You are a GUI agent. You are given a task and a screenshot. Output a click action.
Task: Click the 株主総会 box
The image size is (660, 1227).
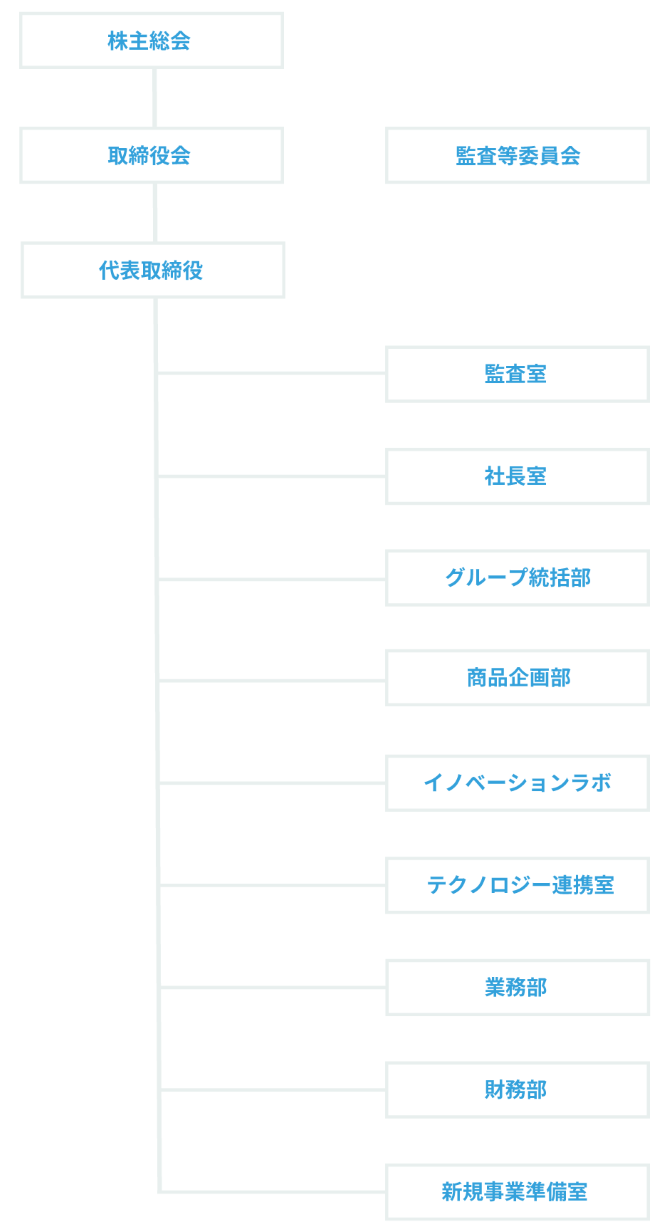[x=151, y=41]
